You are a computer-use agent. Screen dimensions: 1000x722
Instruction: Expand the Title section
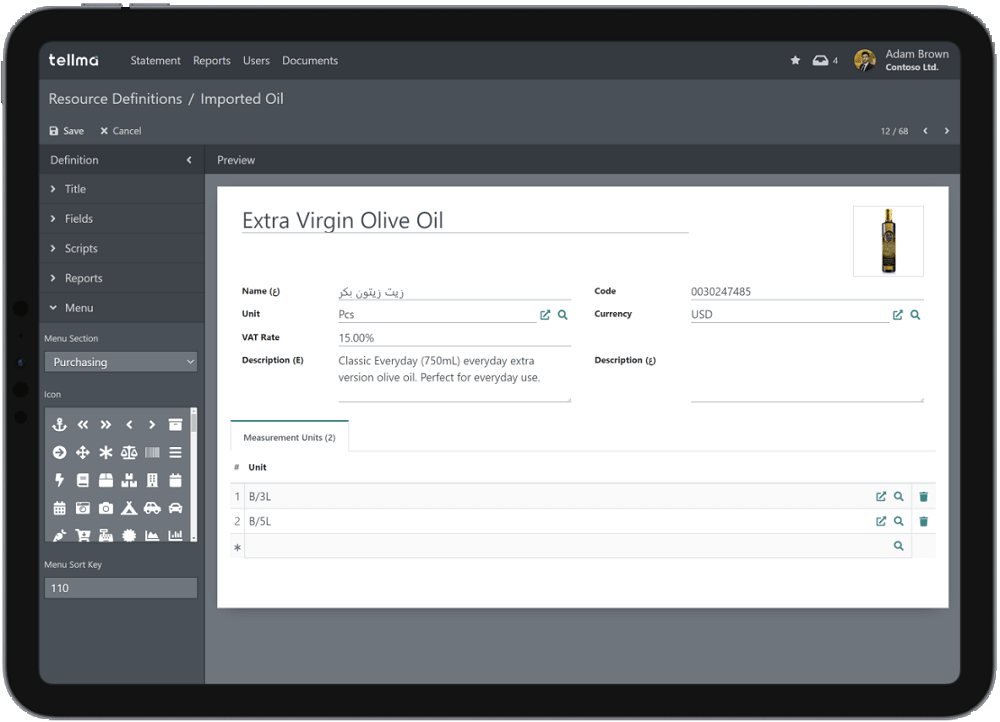[x=122, y=189]
